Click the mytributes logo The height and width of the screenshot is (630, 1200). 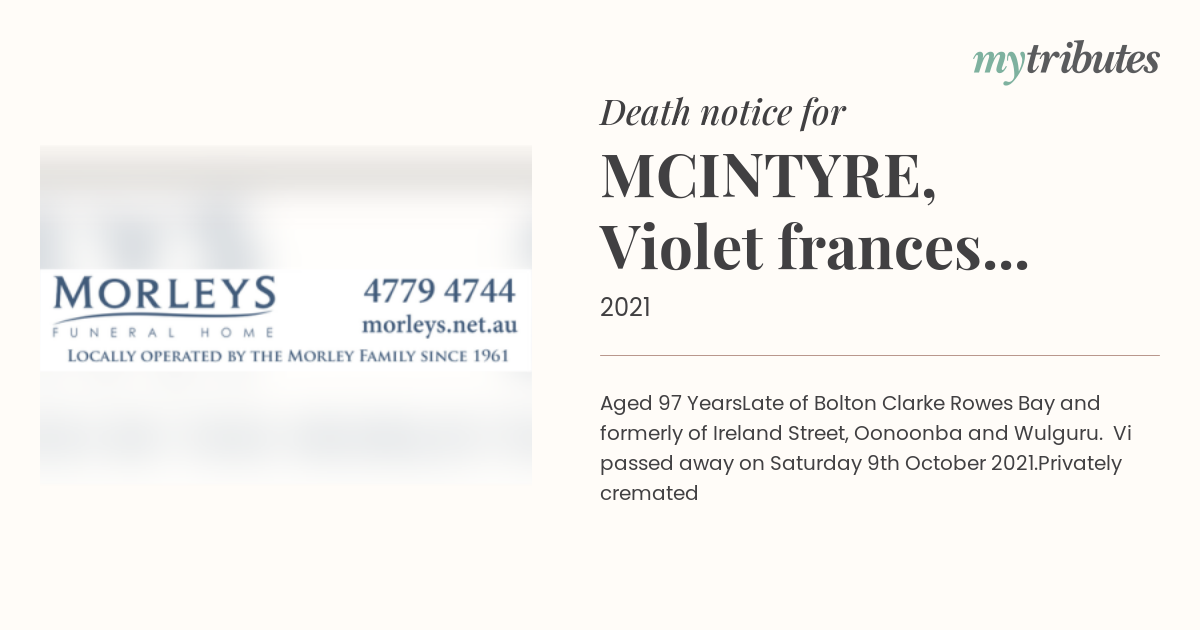click(1066, 61)
